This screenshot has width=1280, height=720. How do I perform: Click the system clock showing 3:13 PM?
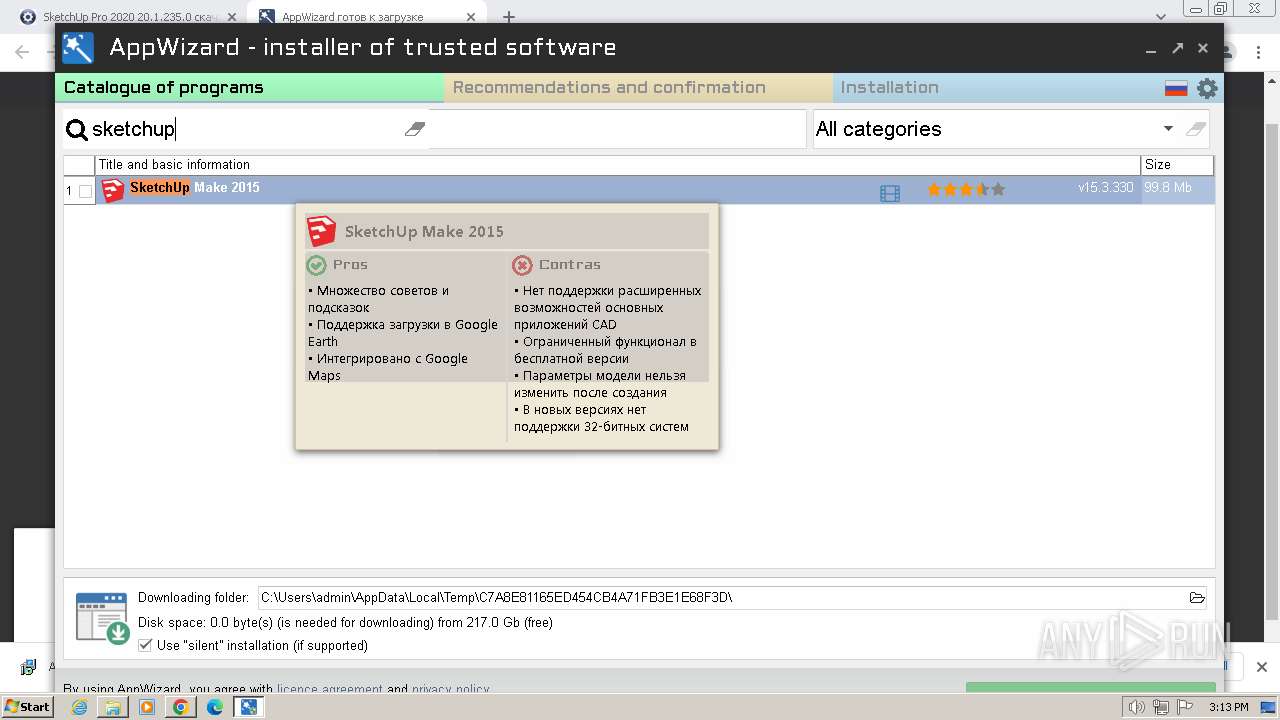pos(1229,707)
